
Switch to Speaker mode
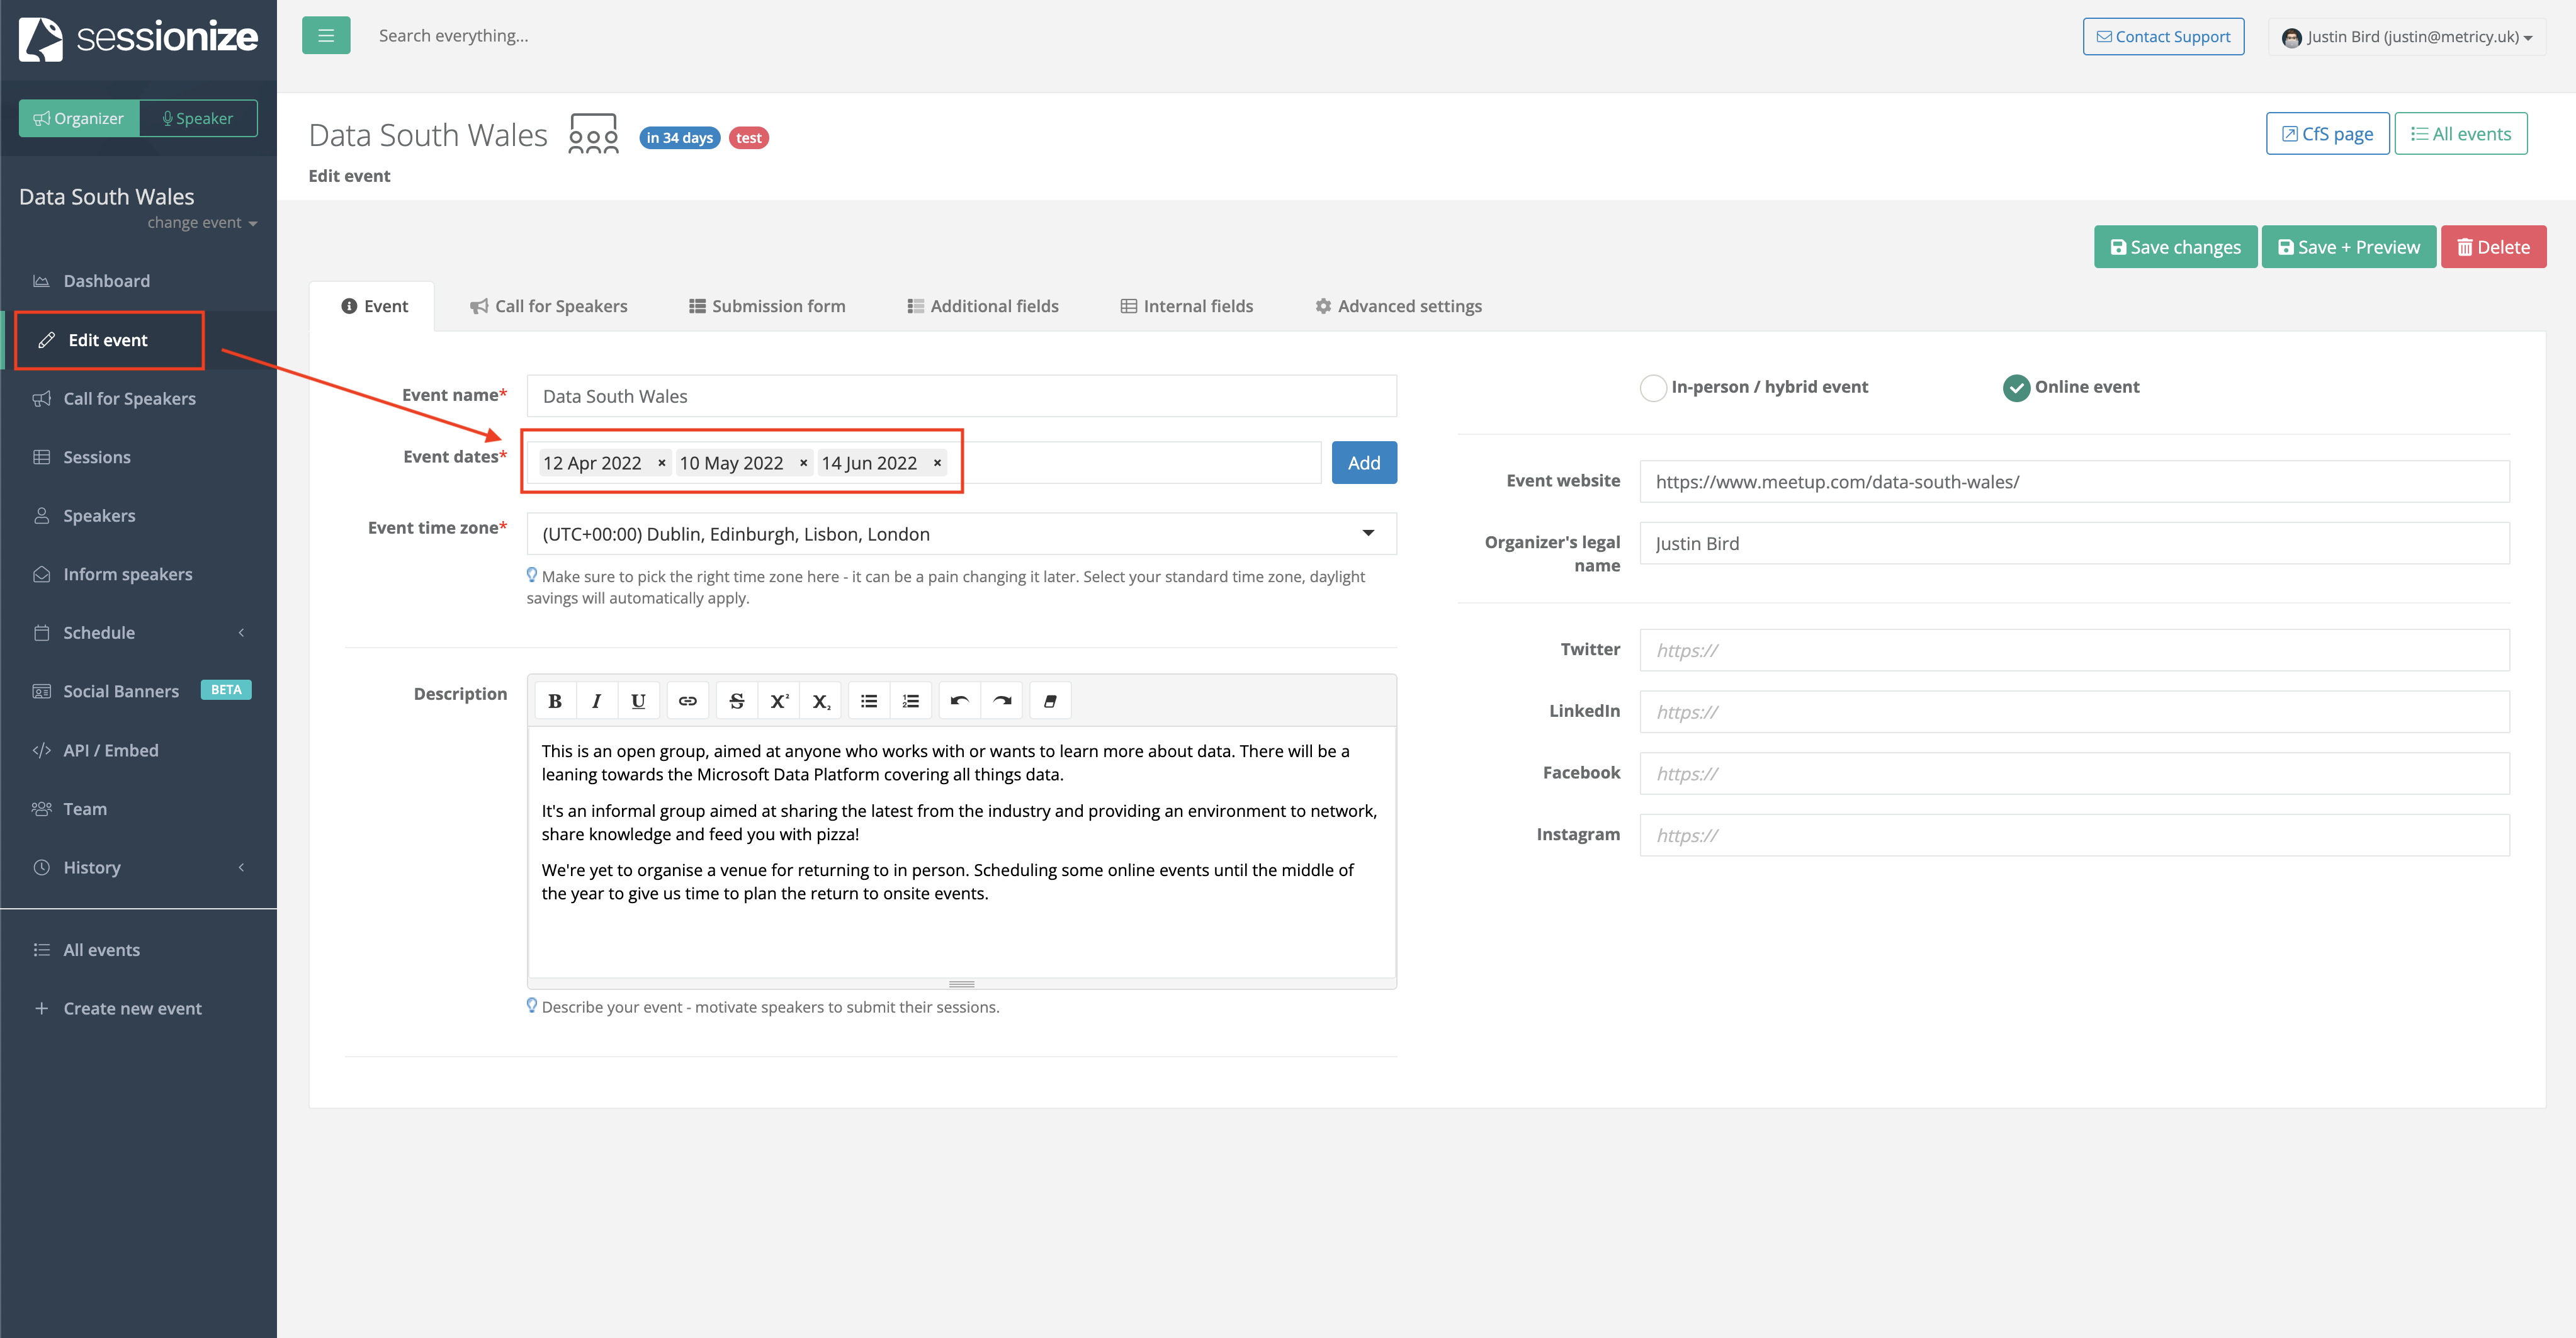tap(198, 118)
